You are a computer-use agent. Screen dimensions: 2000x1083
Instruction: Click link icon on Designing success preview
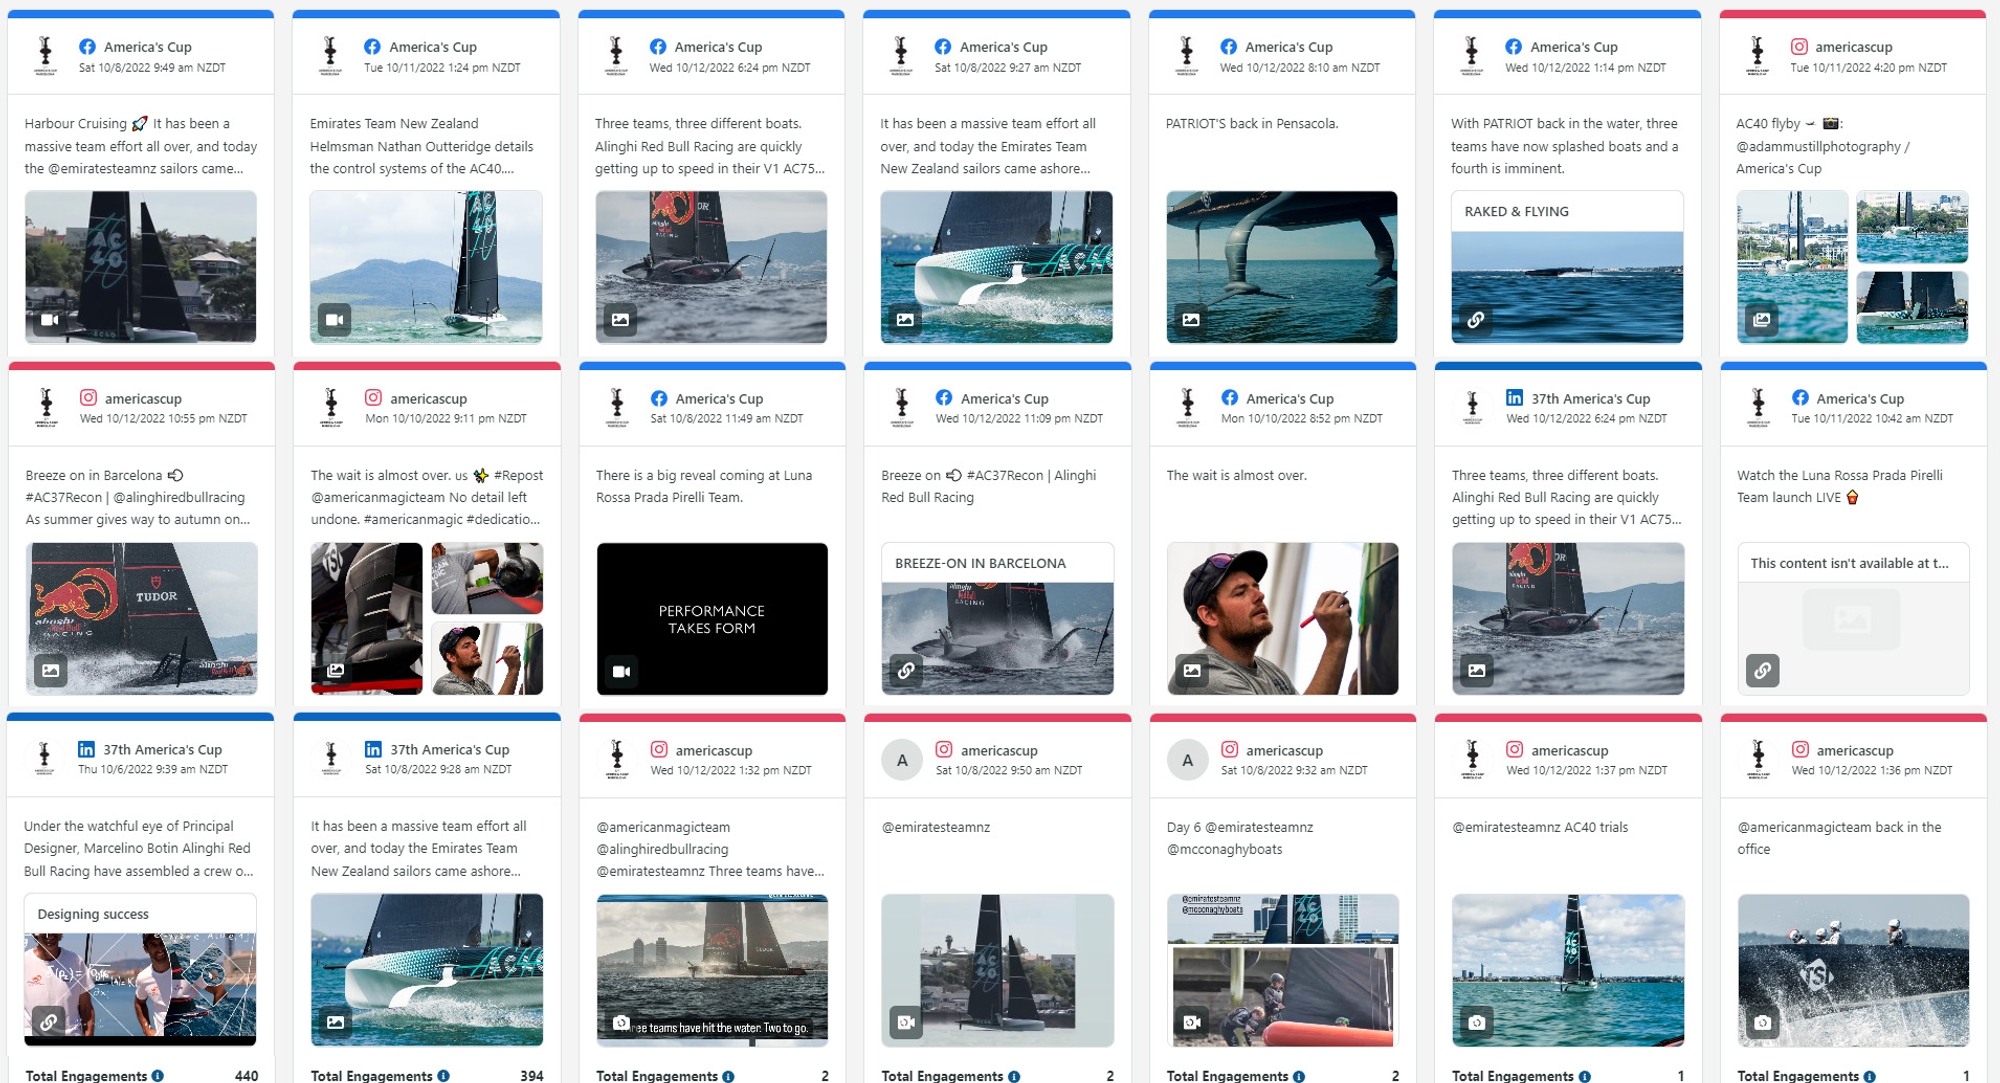[x=49, y=1022]
